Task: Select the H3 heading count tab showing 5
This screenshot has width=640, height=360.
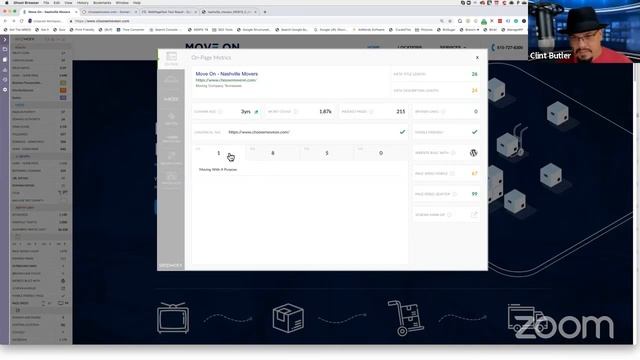Action: point(327,153)
